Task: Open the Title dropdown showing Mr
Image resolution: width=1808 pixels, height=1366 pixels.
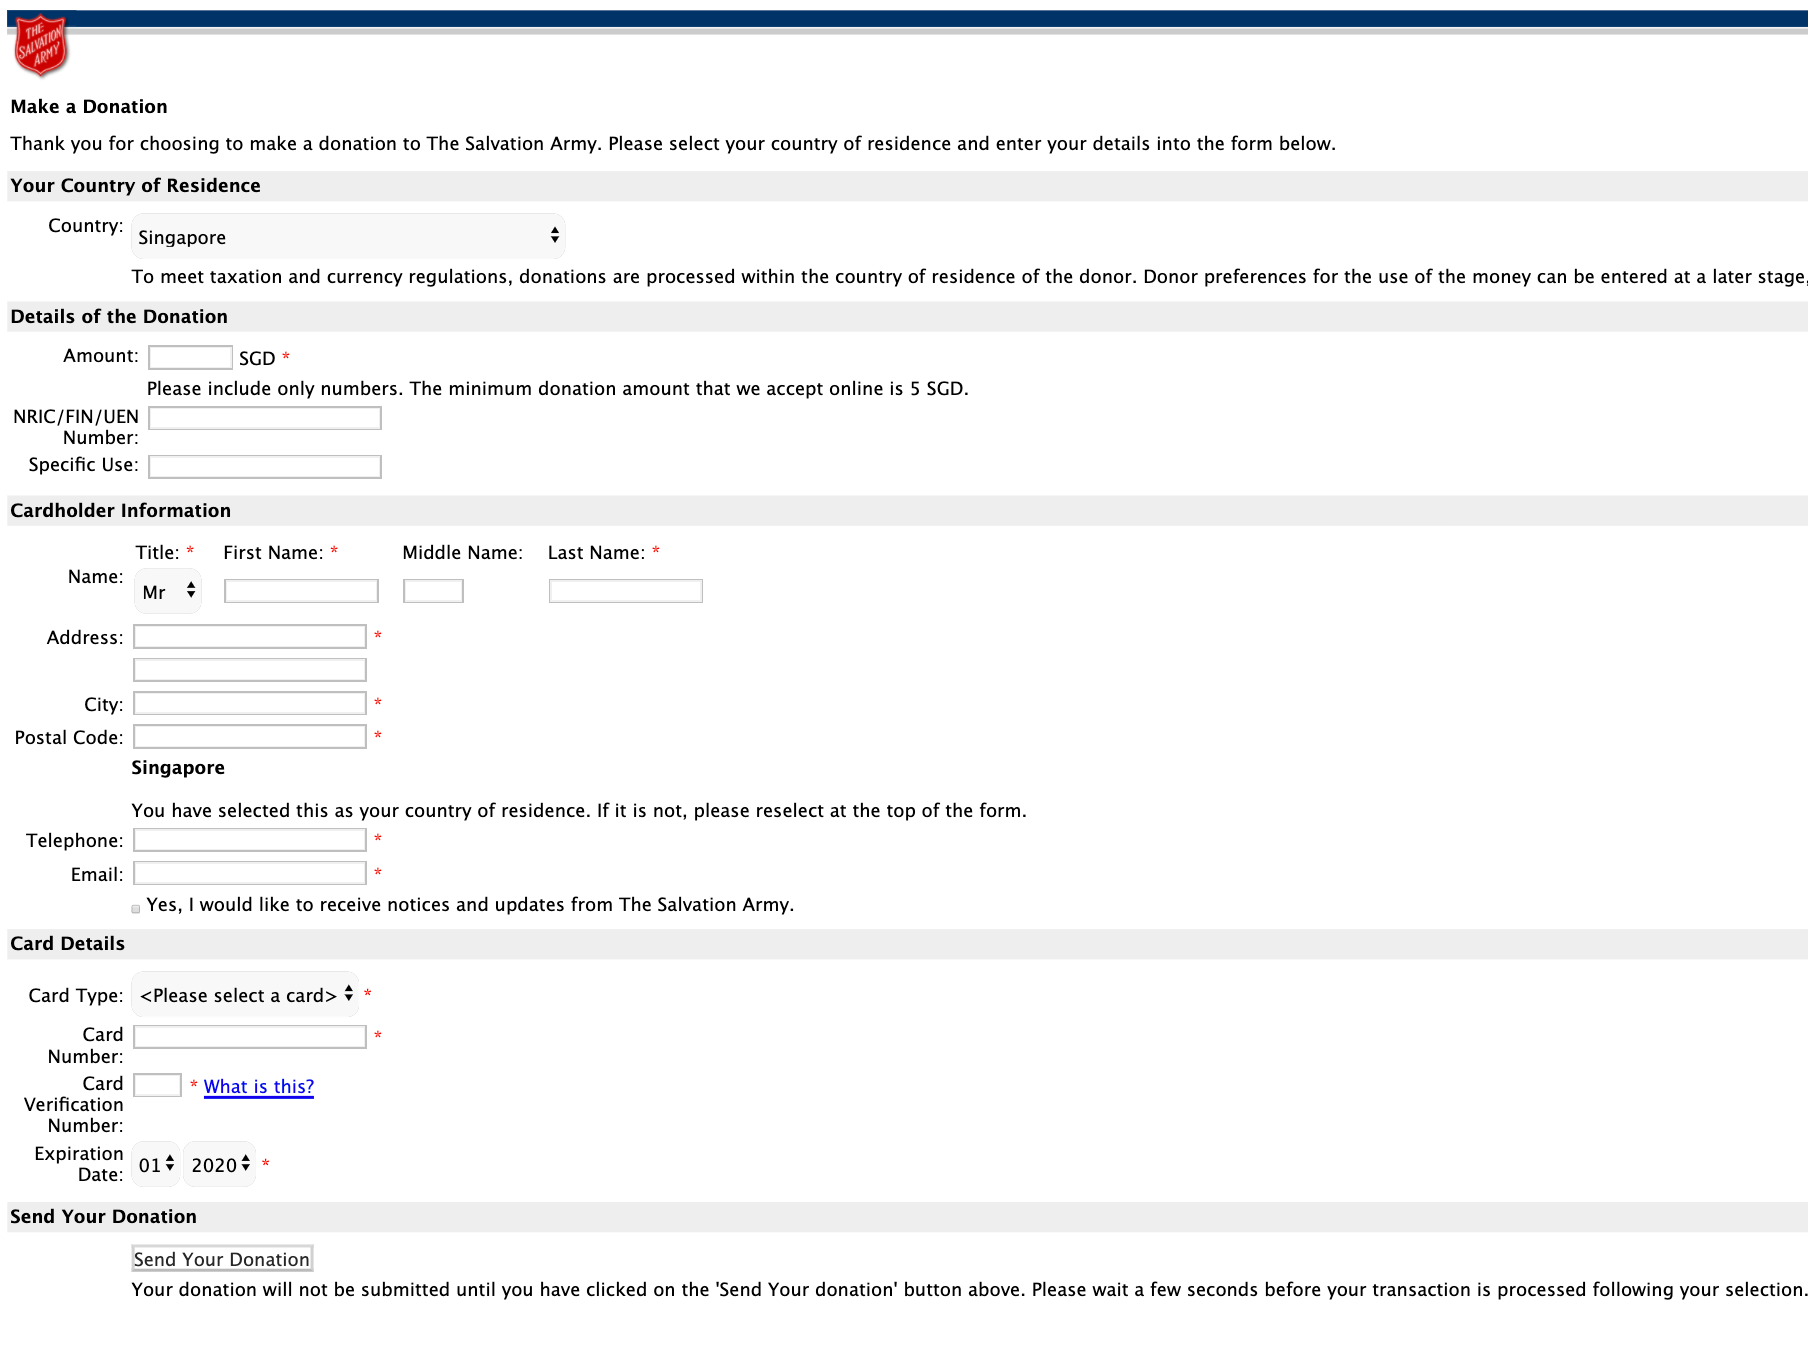Action: 168,592
